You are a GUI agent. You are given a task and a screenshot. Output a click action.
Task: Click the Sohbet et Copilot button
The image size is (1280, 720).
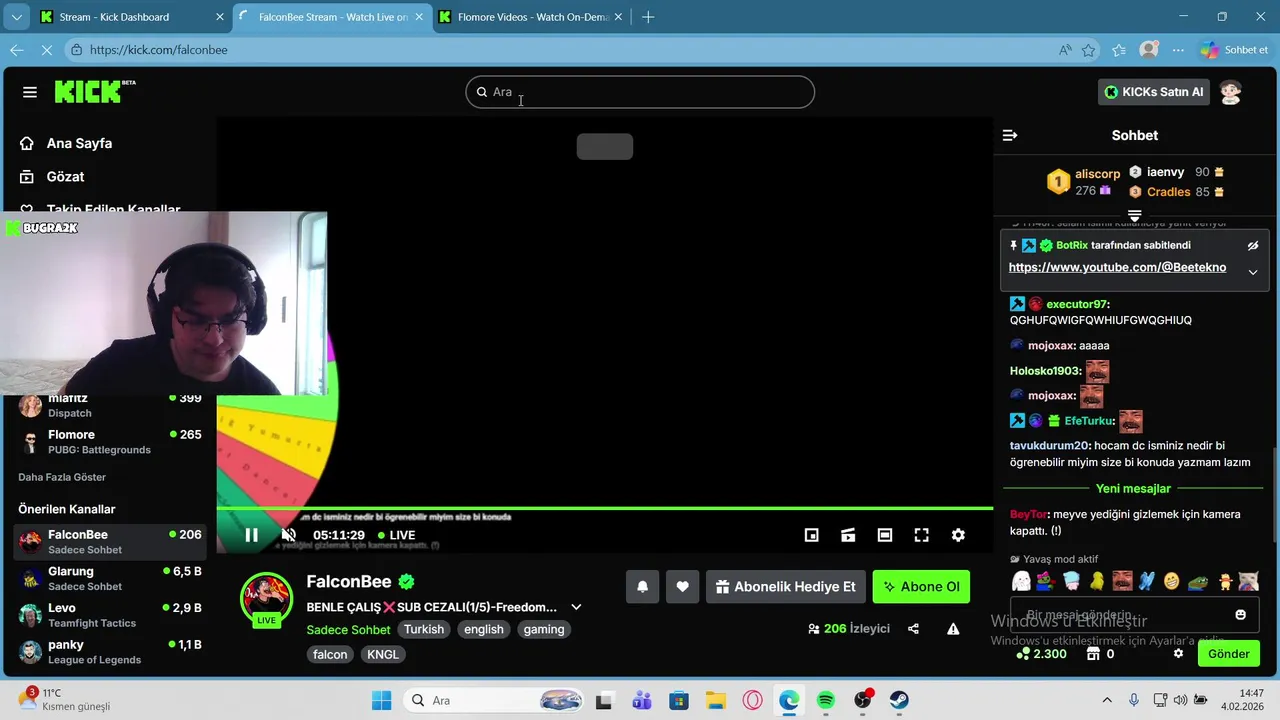click(x=1234, y=50)
